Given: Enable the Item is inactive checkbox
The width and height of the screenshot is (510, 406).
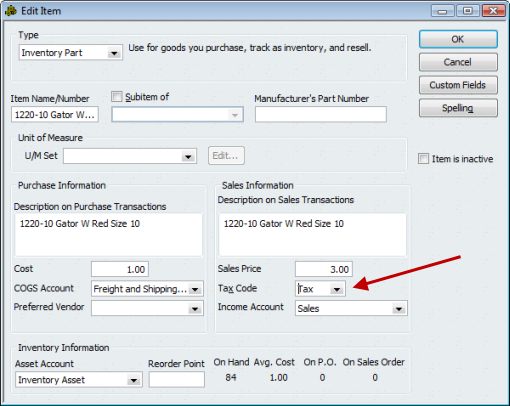Looking at the screenshot, I should [x=423, y=159].
